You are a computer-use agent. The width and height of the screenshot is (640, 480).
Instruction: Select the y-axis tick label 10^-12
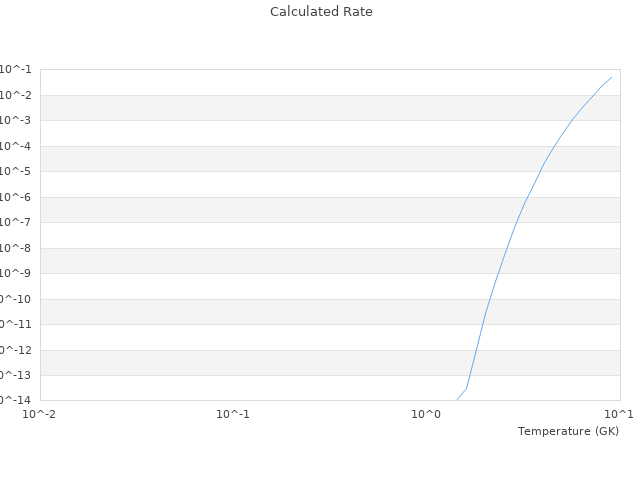pos(15,350)
